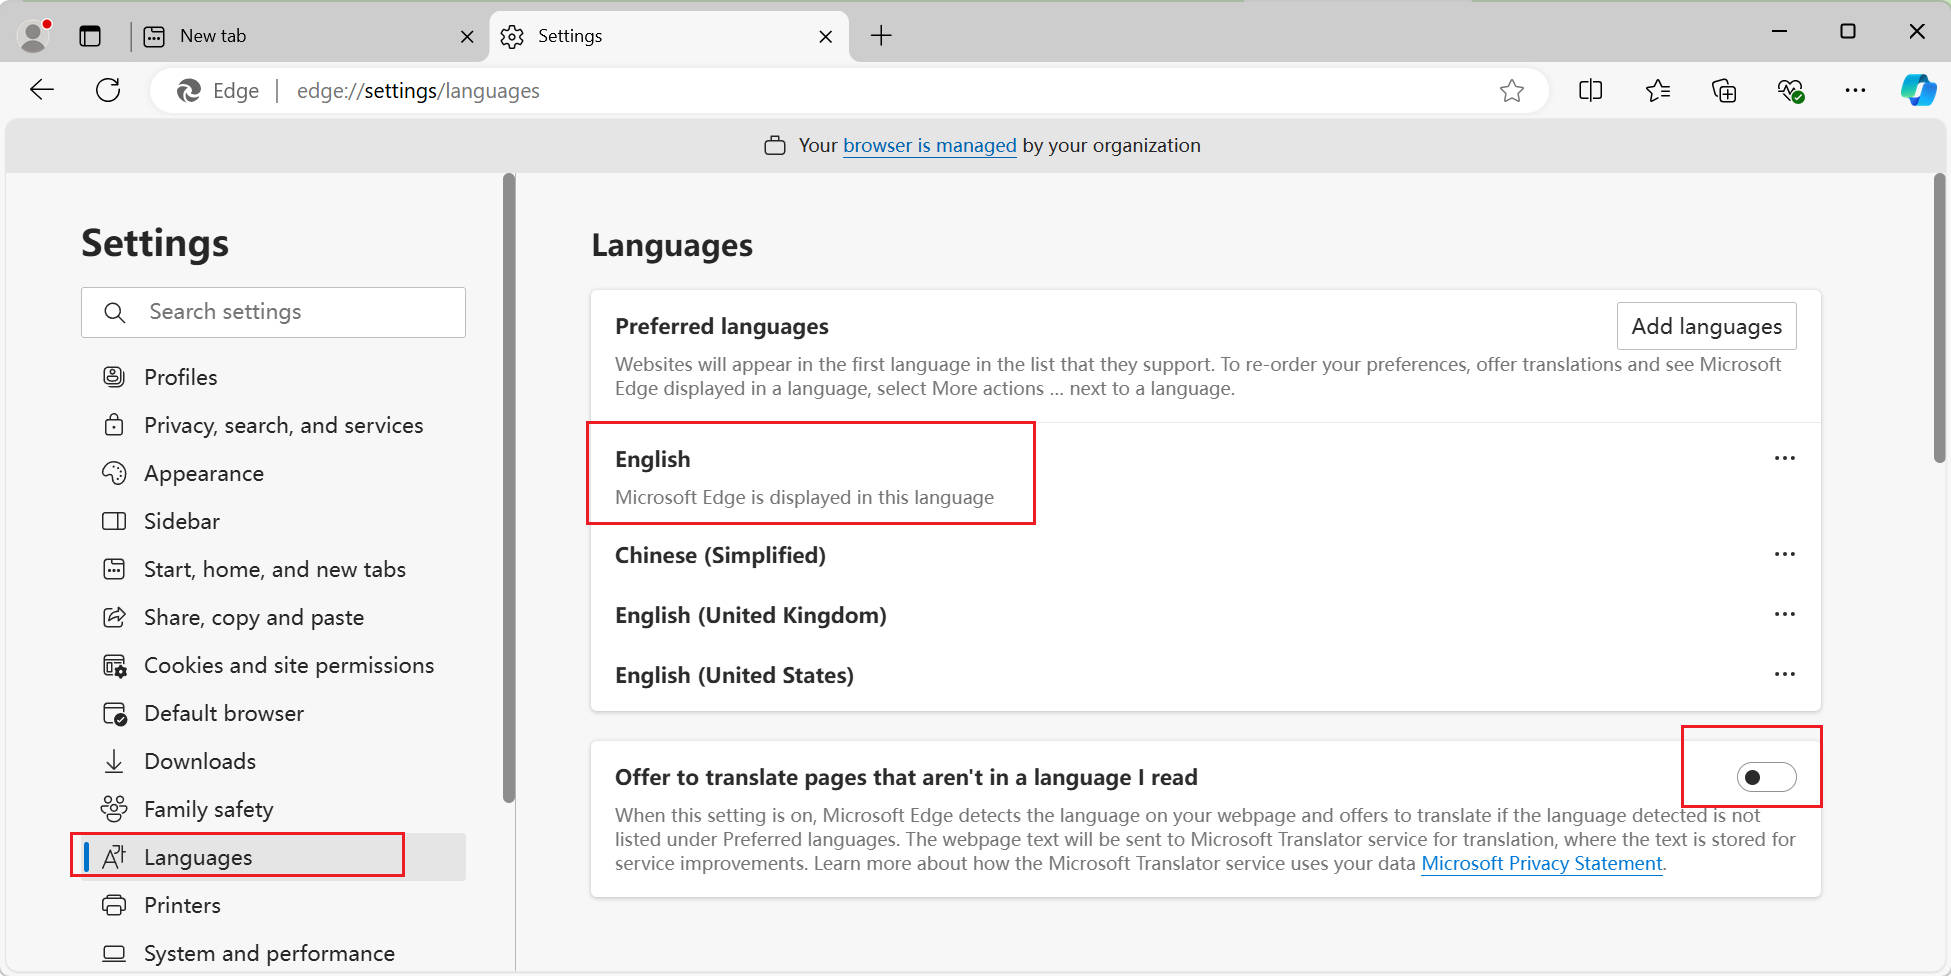Open Privacy, search, and services
This screenshot has width=1951, height=976.
pos(273,425)
